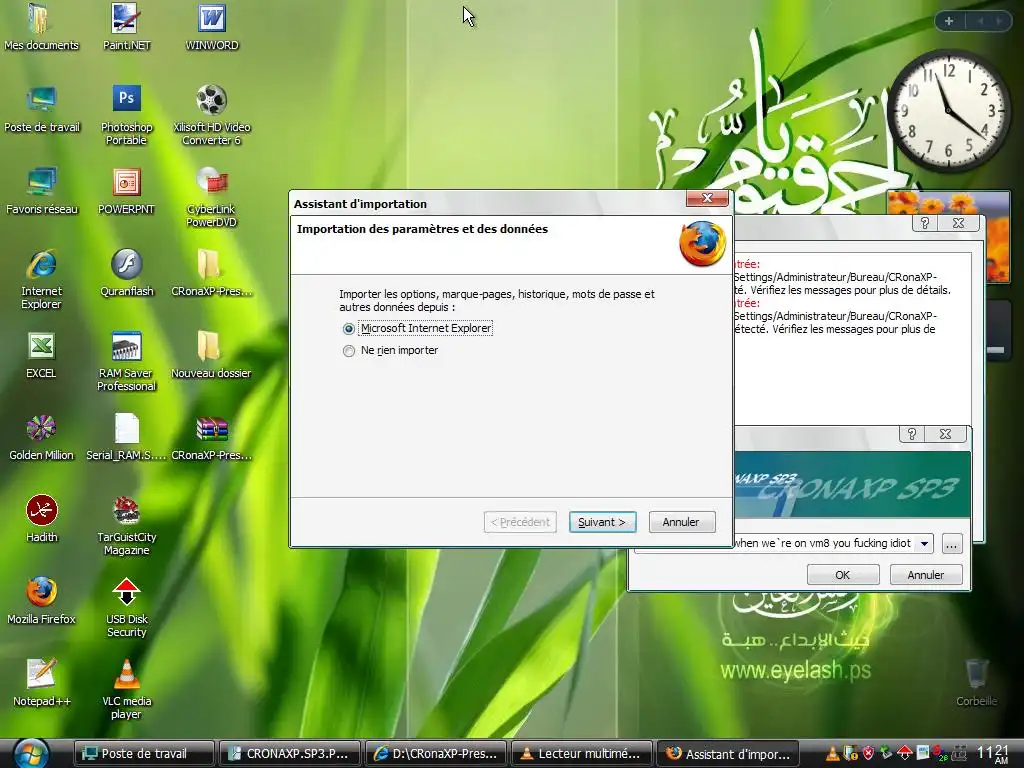Switch to Lecteur multimé... taskbar button
The height and width of the screenshot is (768, 1024).
tap(582, 754)
